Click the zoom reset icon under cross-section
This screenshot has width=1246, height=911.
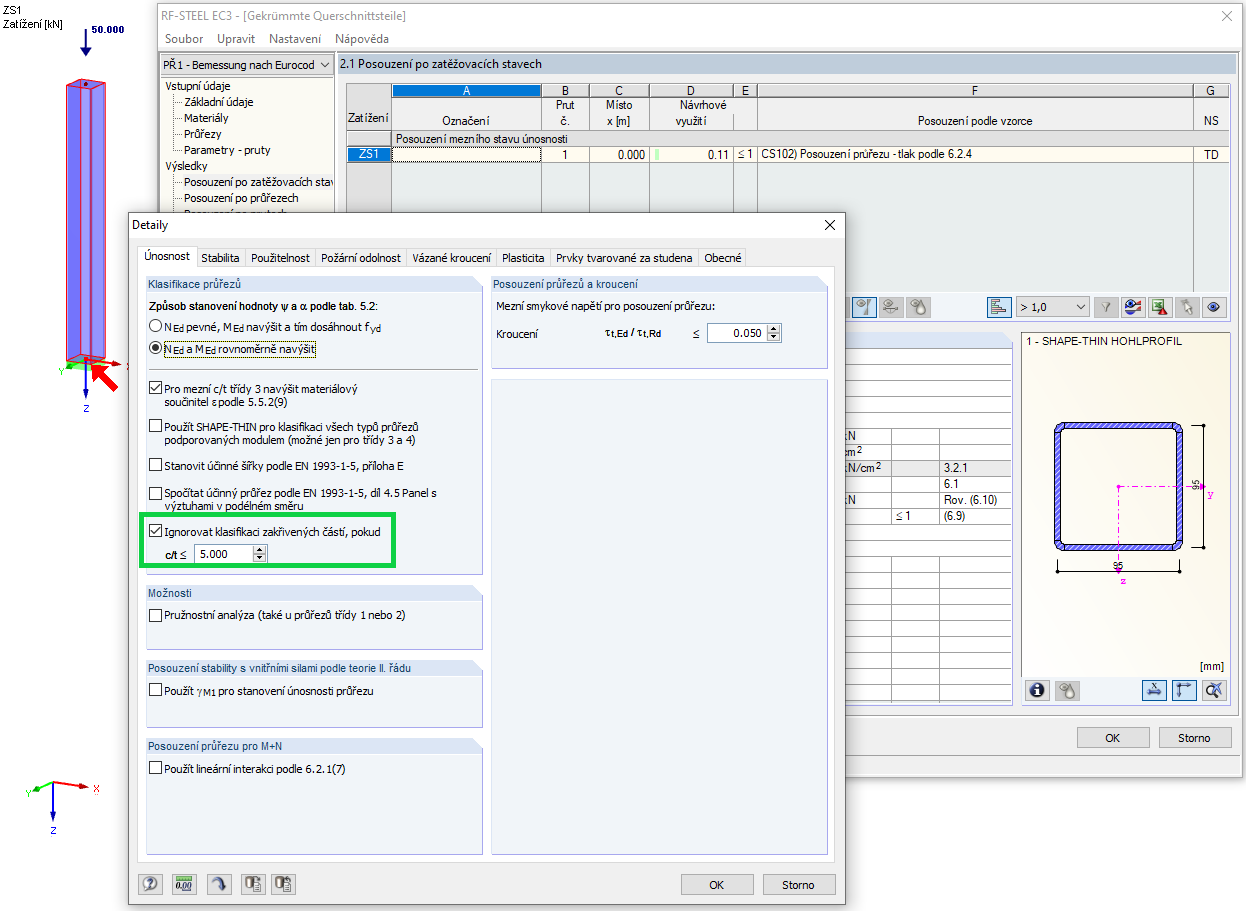[1214, 690]
